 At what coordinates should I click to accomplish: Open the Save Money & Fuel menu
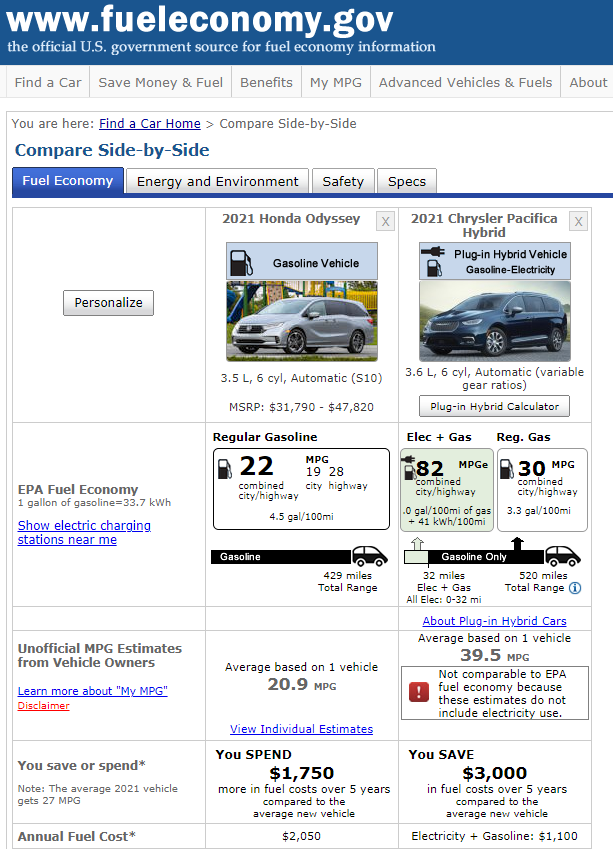click(160, 82)
